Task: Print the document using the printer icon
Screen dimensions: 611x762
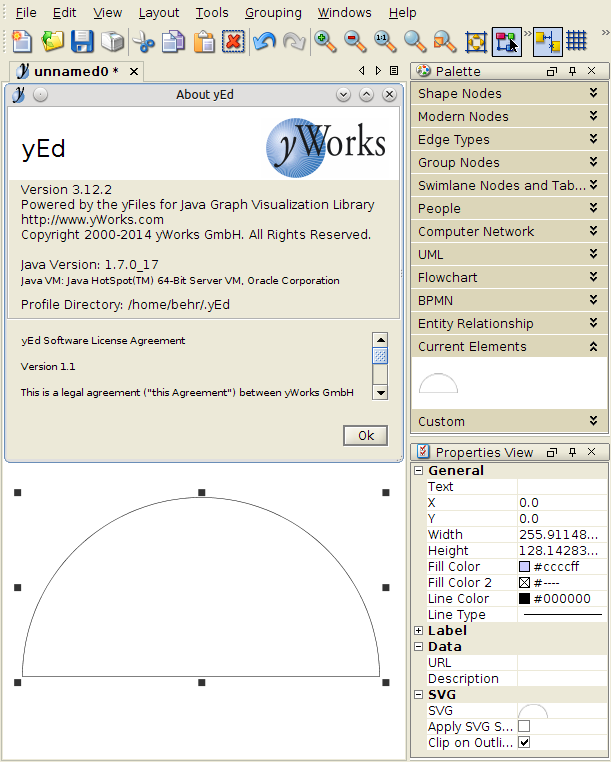Action: tap(112, 41)
